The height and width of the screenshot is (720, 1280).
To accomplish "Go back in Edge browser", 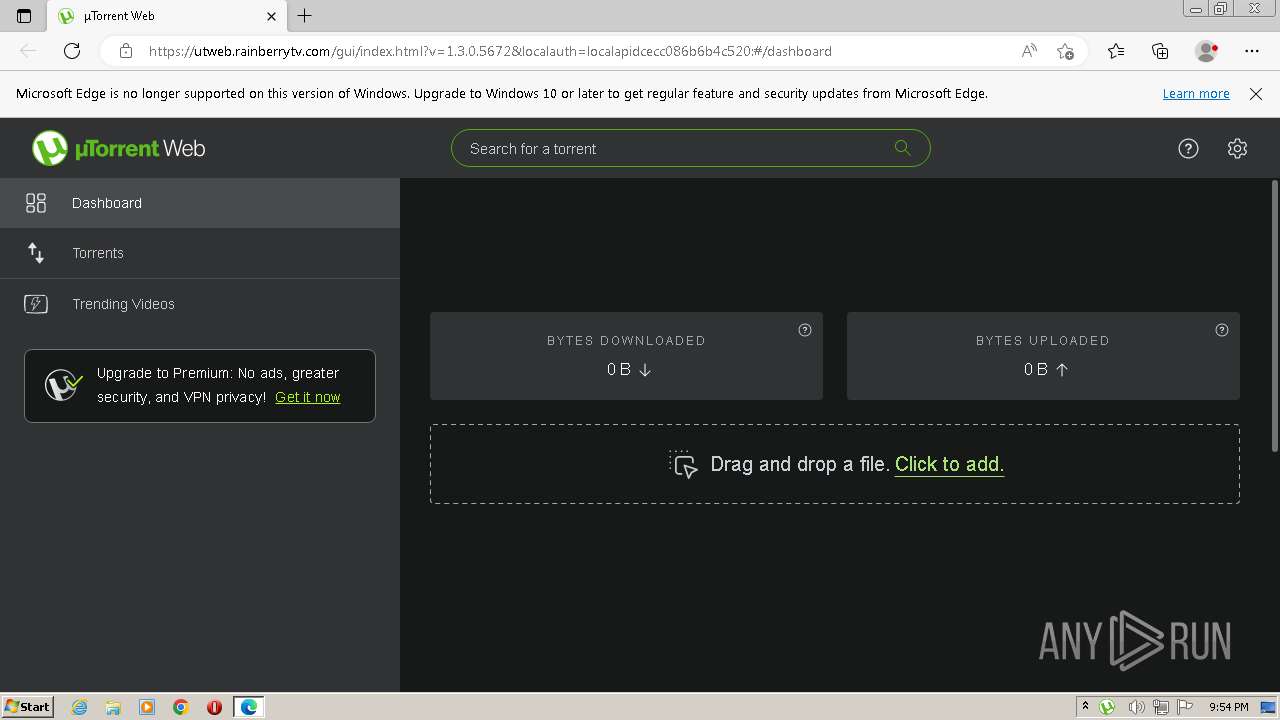I will point(28,51).
